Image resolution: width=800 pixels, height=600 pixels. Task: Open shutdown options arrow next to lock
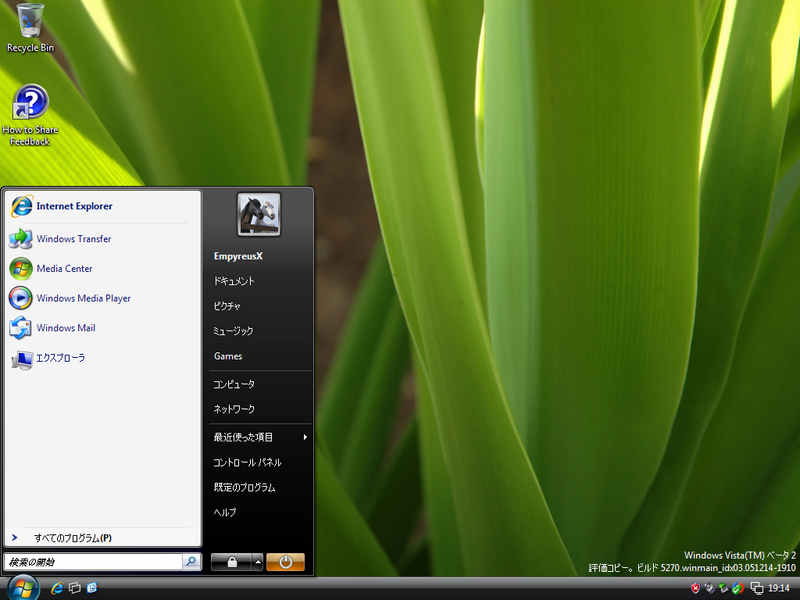(x=258, y=562)
